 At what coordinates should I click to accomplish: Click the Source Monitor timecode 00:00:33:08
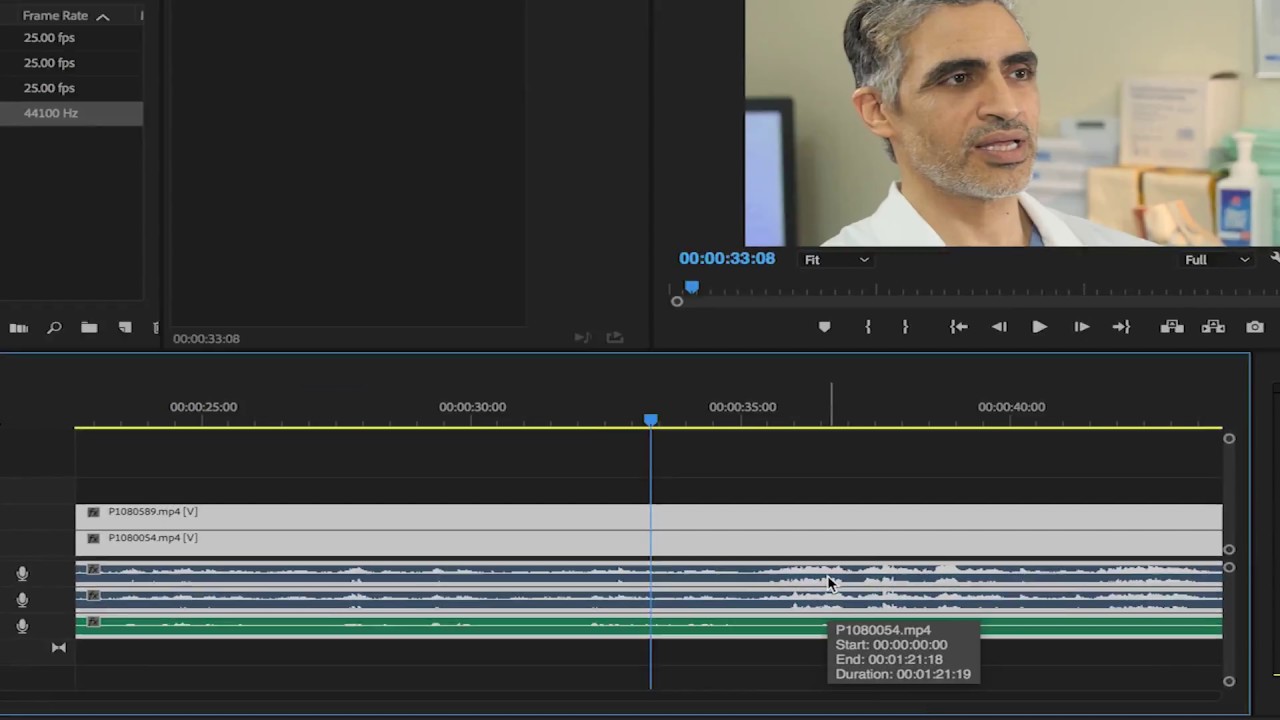point(206,338)
